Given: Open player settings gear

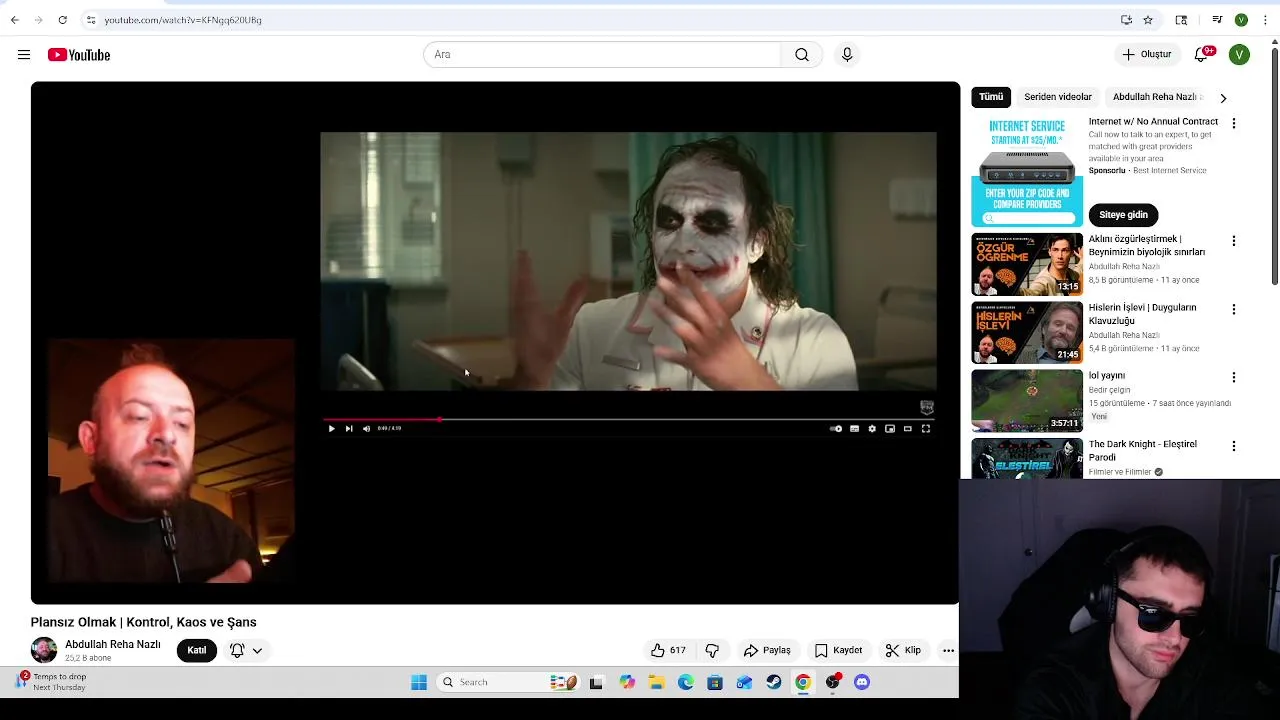Looking at the screenshot, I should coord(872,428).
